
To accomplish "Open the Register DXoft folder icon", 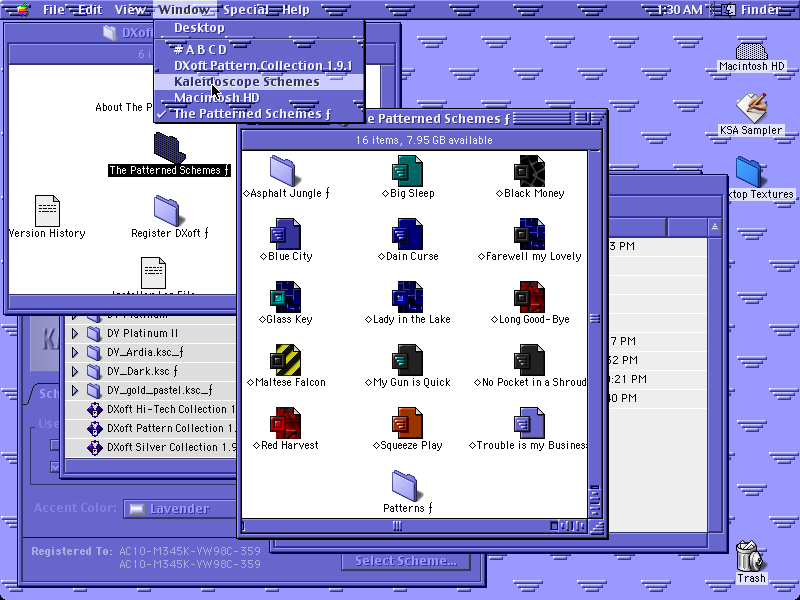I will (x=167, y=211).
